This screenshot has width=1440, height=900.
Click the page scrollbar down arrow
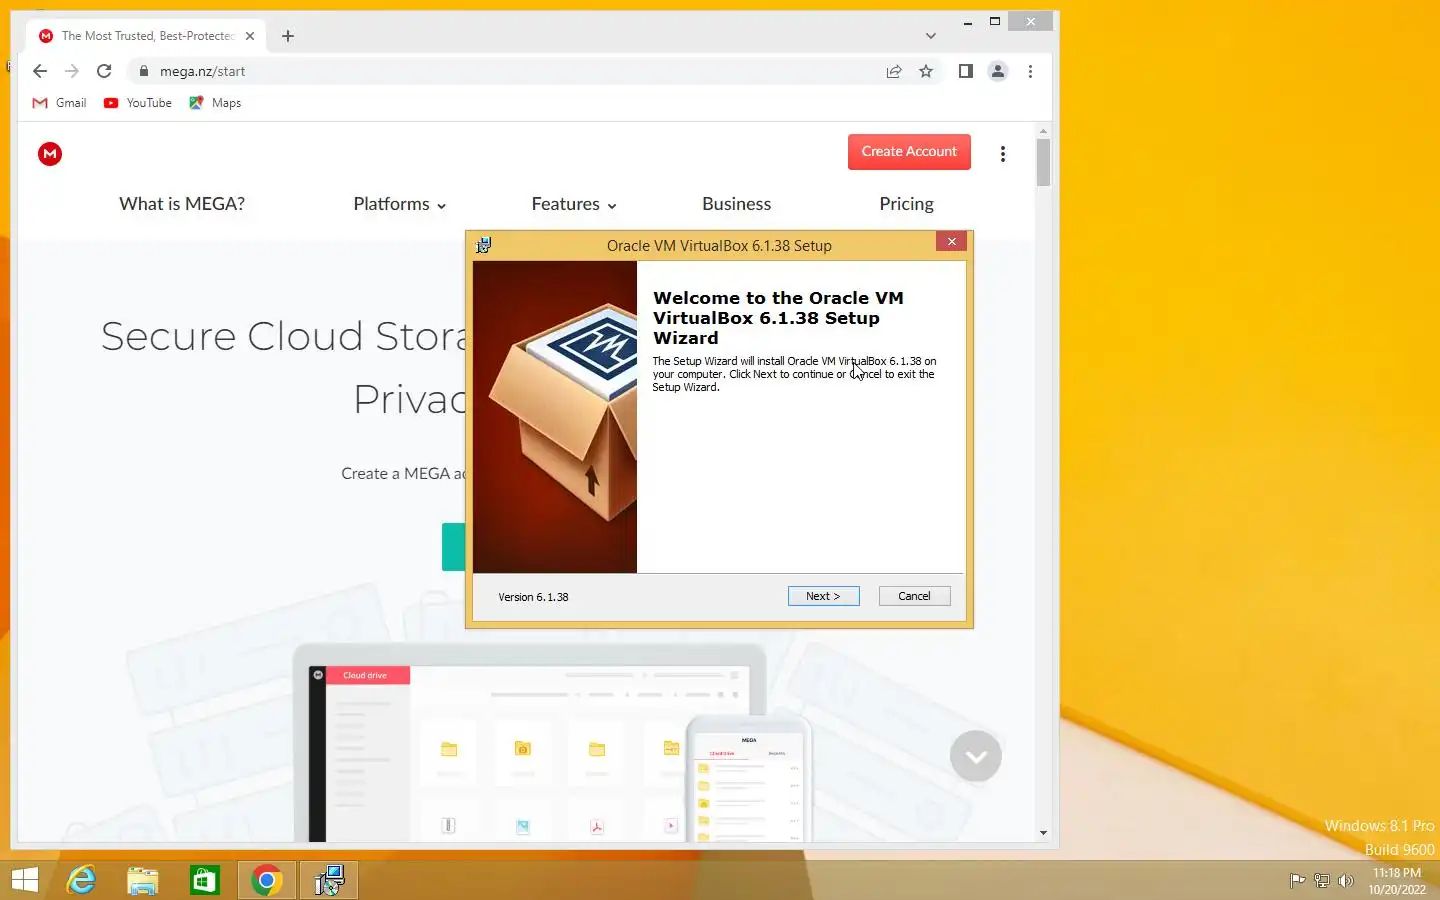coord(1043,833)
